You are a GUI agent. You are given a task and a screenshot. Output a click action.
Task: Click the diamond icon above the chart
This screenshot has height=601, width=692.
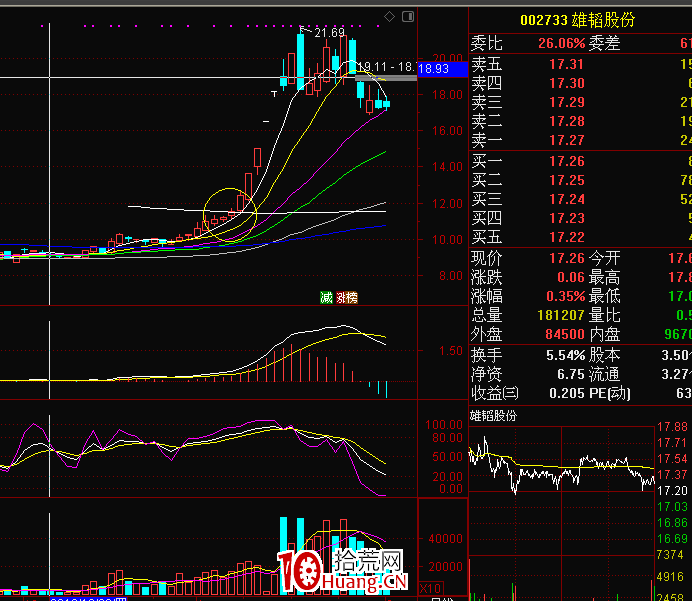pos(389,16)
